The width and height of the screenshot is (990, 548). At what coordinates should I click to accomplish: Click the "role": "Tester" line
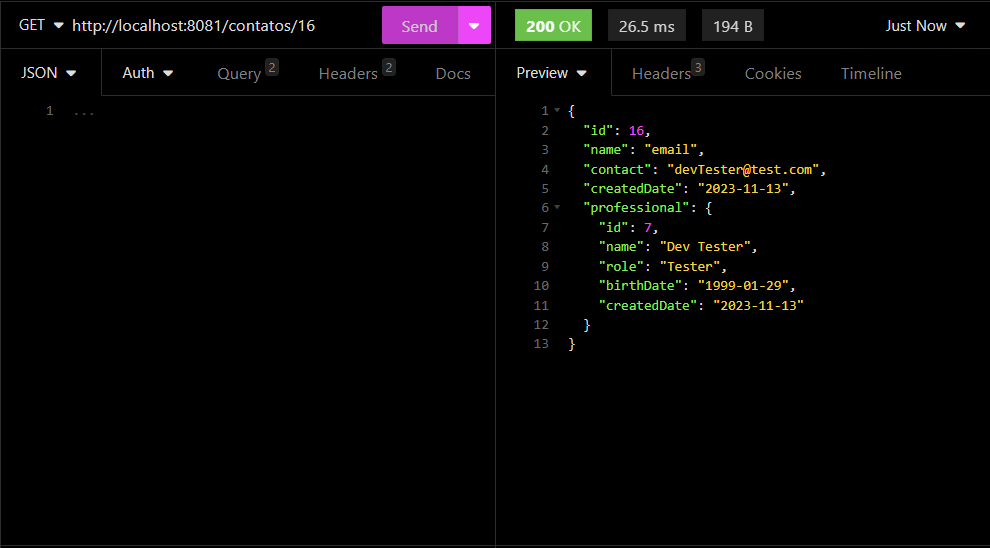click(x=663, y=266)
